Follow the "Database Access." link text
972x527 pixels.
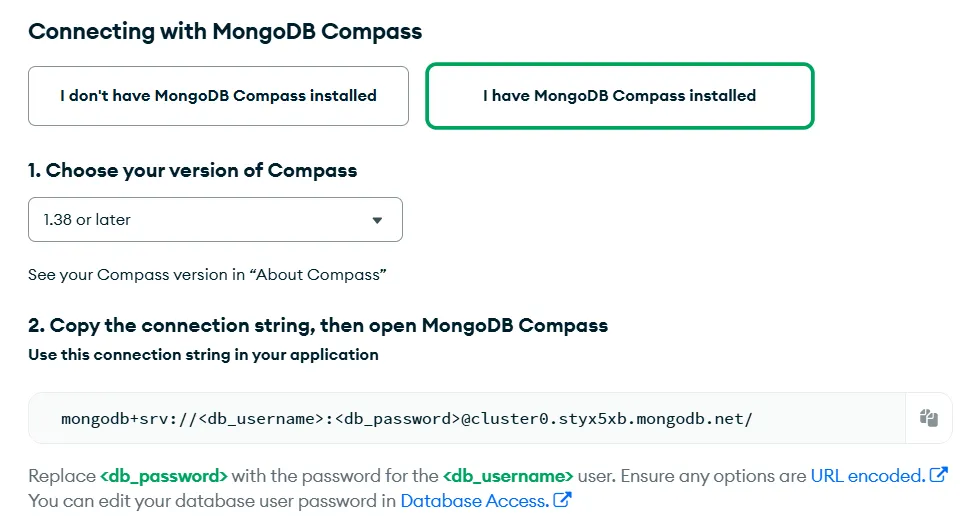[474, 500]
